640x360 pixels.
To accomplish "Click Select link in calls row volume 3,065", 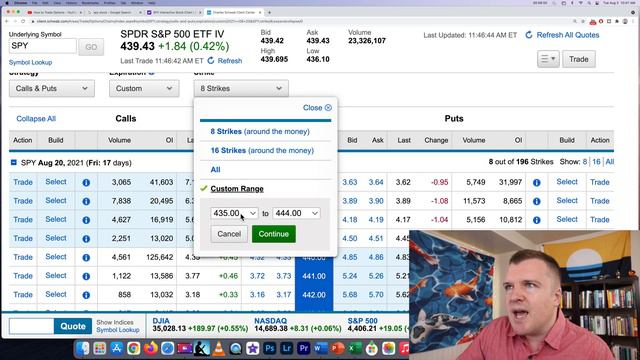I will coord(56,182).
